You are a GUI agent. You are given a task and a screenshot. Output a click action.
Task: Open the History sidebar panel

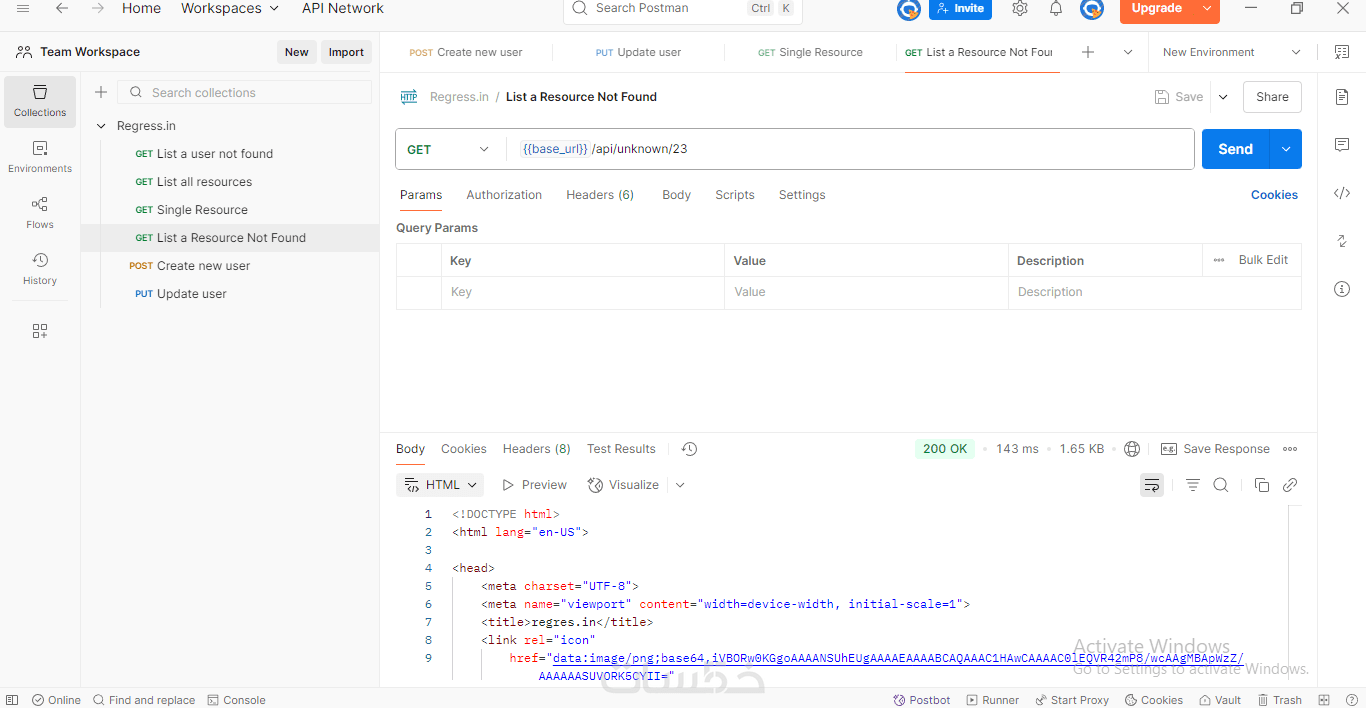pos(40,268)
